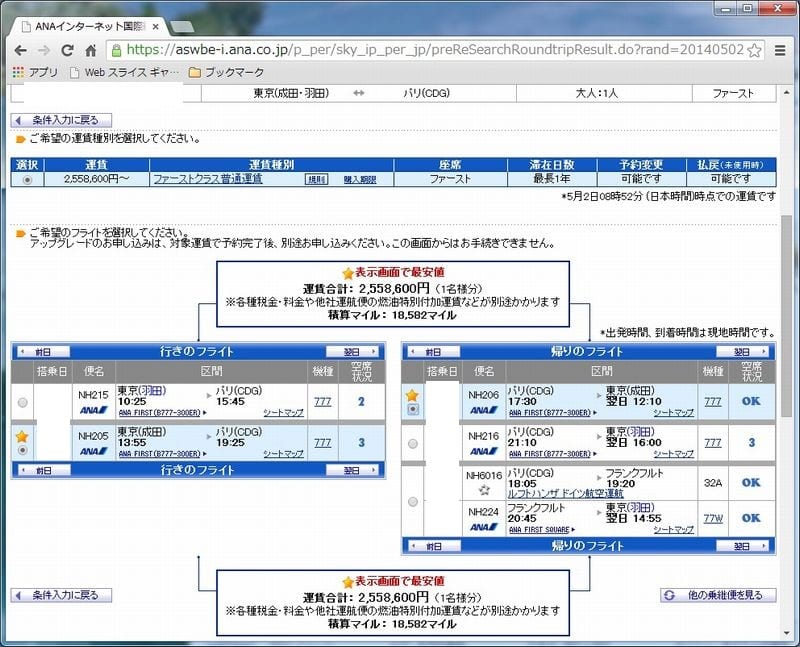
Task: Open the シートマップ seat map for NH224
Action: point(673,530)
